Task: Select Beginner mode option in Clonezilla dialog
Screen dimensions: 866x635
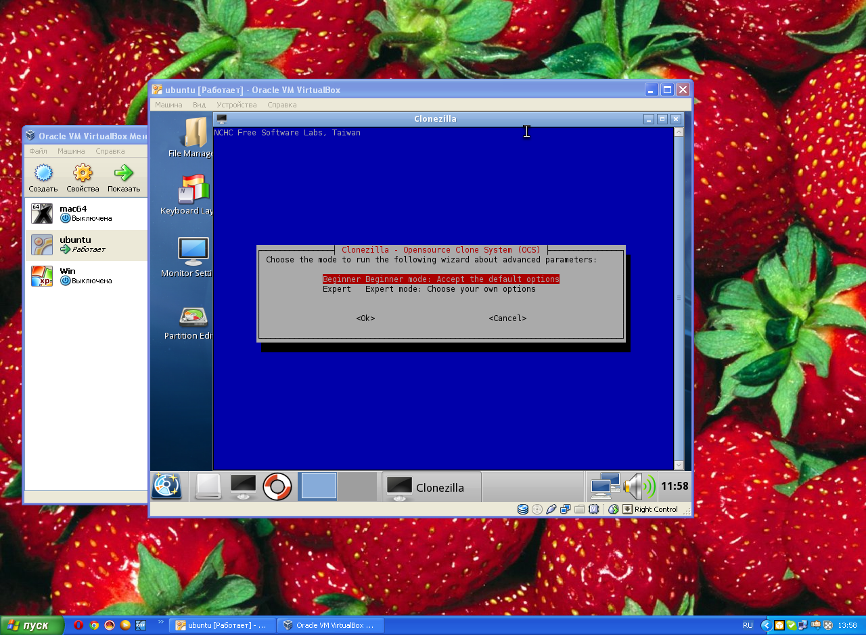Action: coord(441,279)
